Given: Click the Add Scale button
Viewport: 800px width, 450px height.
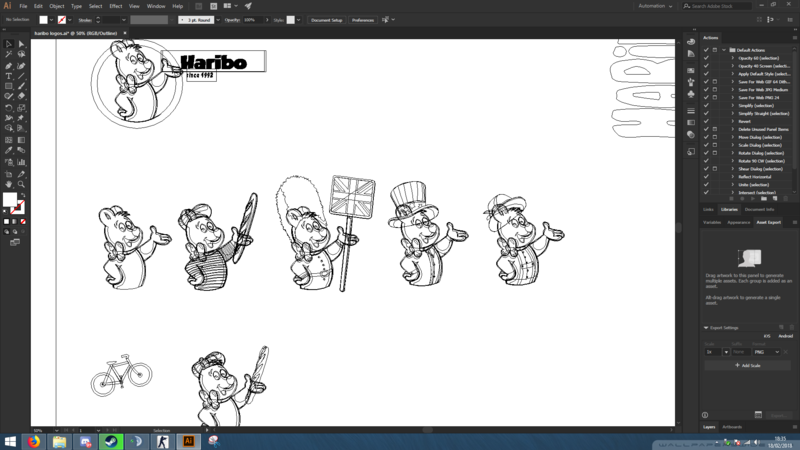Looking at the screenshot, I should (747, 365).
